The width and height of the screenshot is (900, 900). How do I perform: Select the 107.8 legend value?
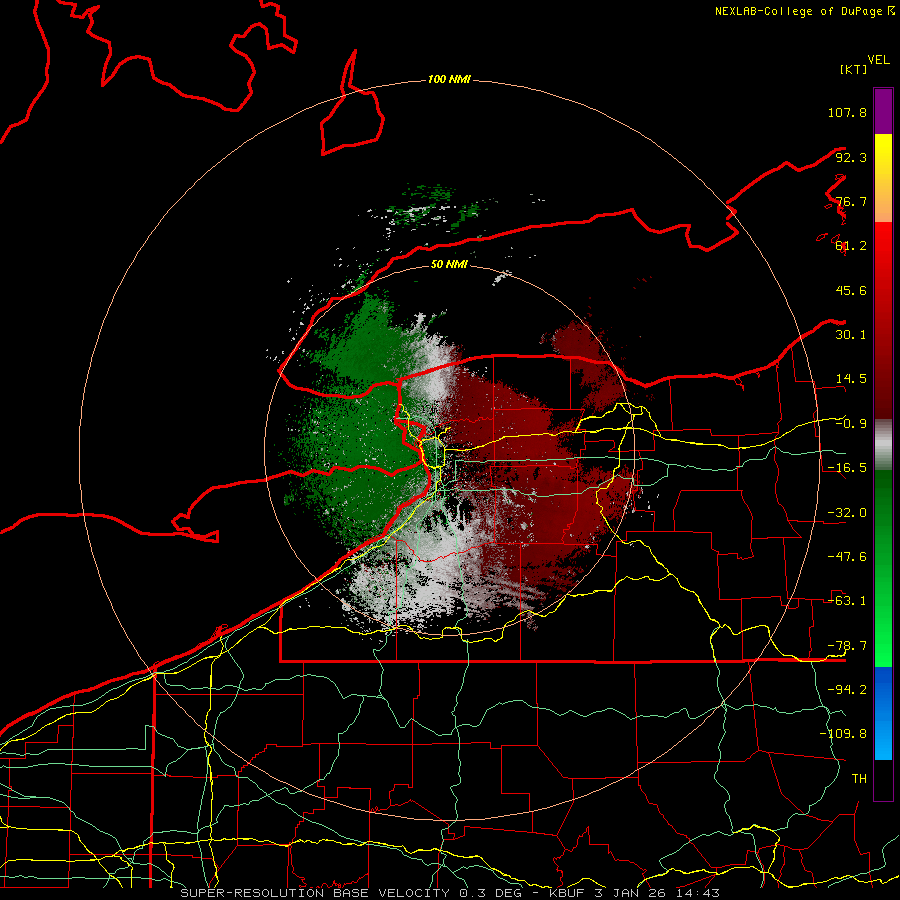[x=847, y=112]
